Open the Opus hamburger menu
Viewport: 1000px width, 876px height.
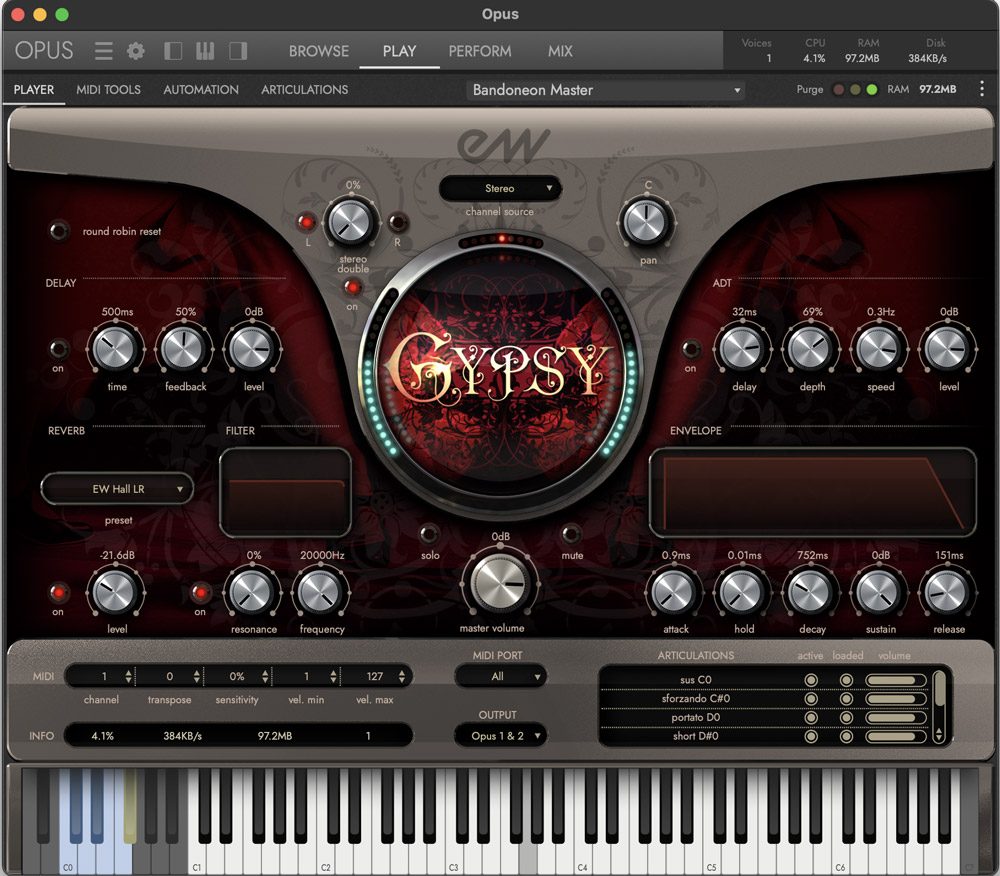pyautogui.click(x=103, y=50)
